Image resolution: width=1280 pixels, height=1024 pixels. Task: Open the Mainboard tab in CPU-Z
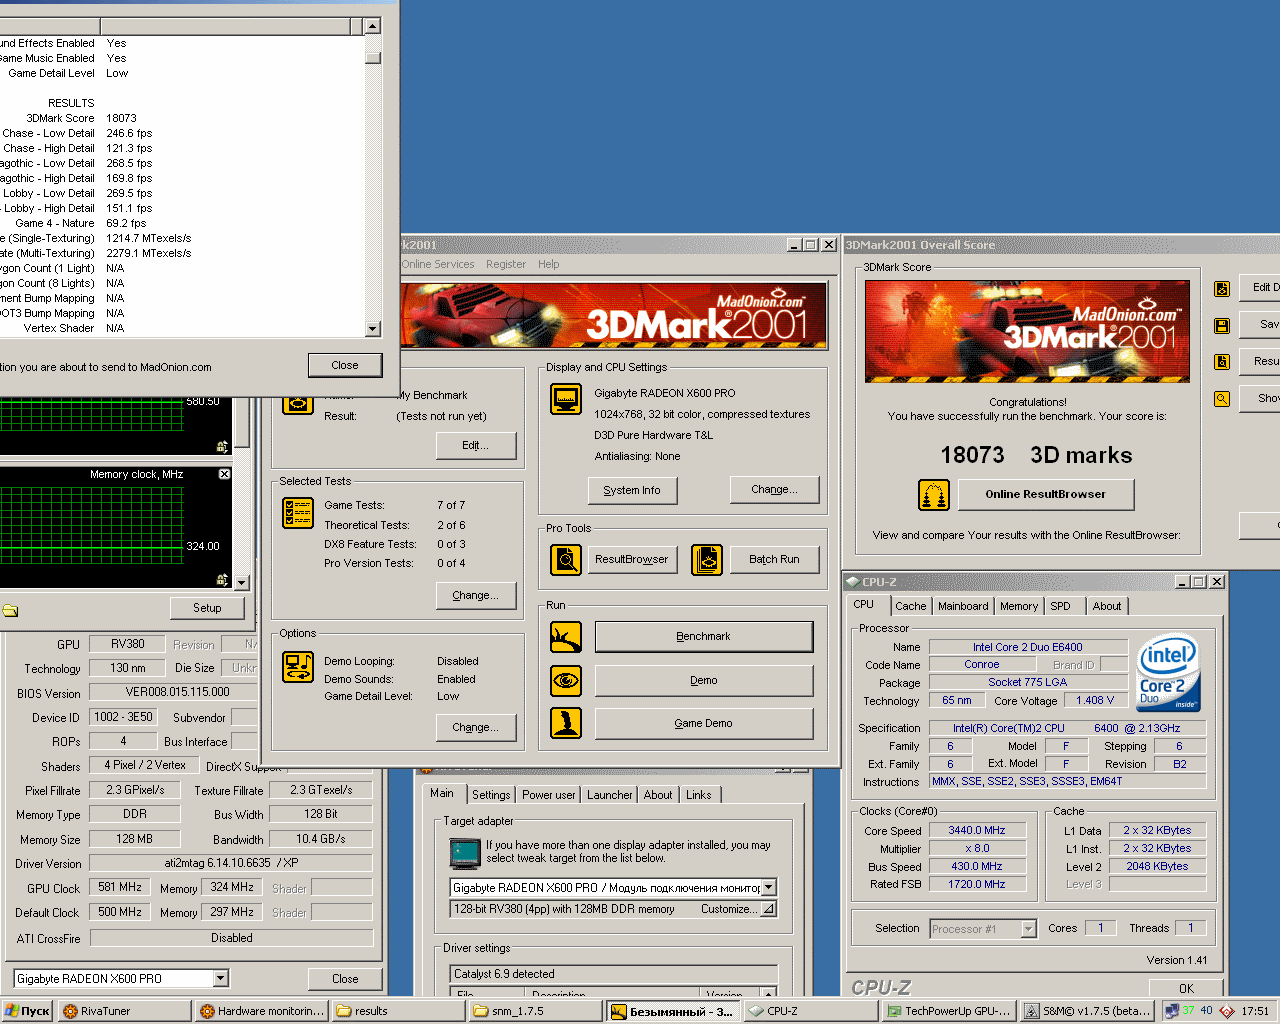click(963, 606)
